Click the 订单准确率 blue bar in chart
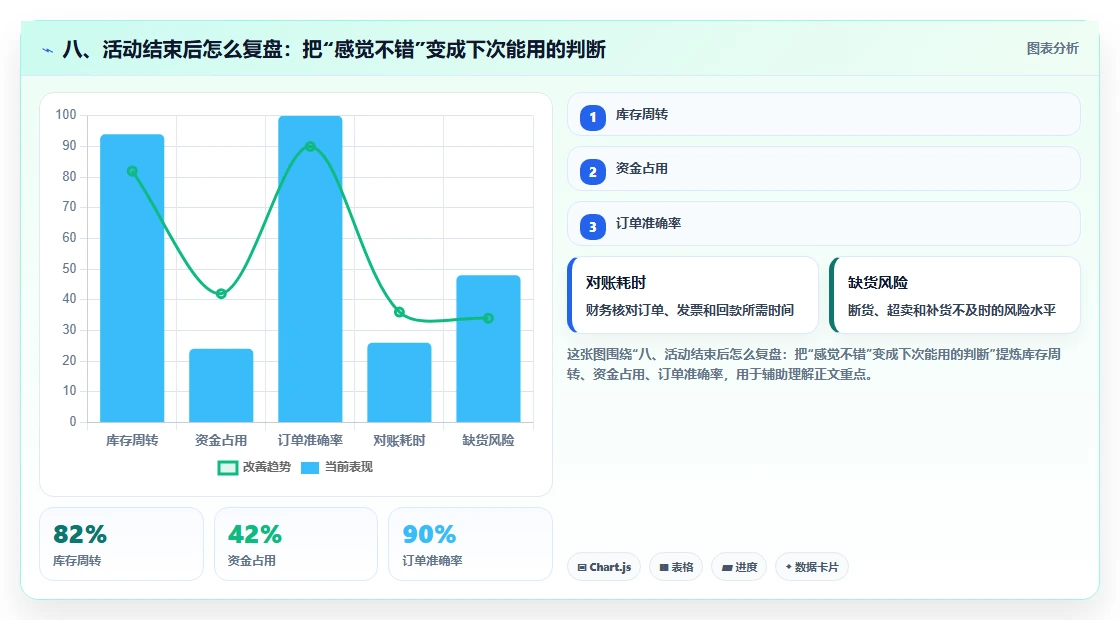Image resolution: width=1120 pixels, height=620 pixels. click(x=310, y=269)
